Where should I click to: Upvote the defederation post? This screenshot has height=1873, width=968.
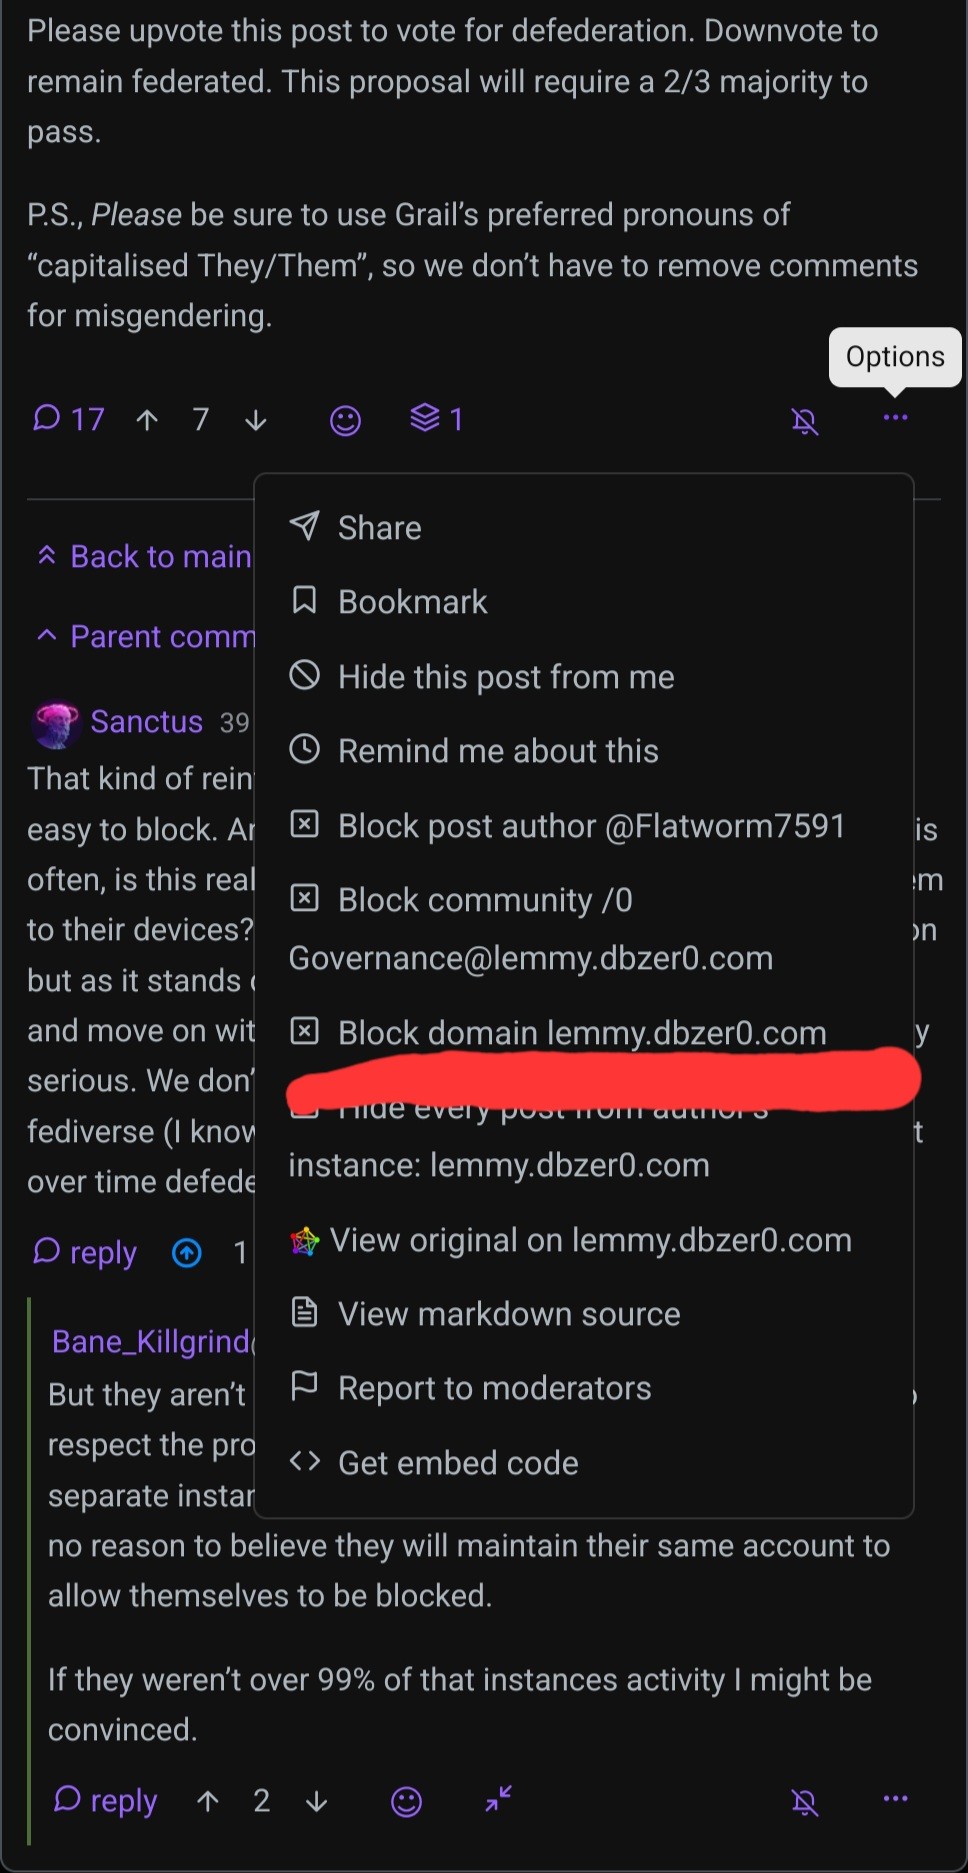[147, 420]
